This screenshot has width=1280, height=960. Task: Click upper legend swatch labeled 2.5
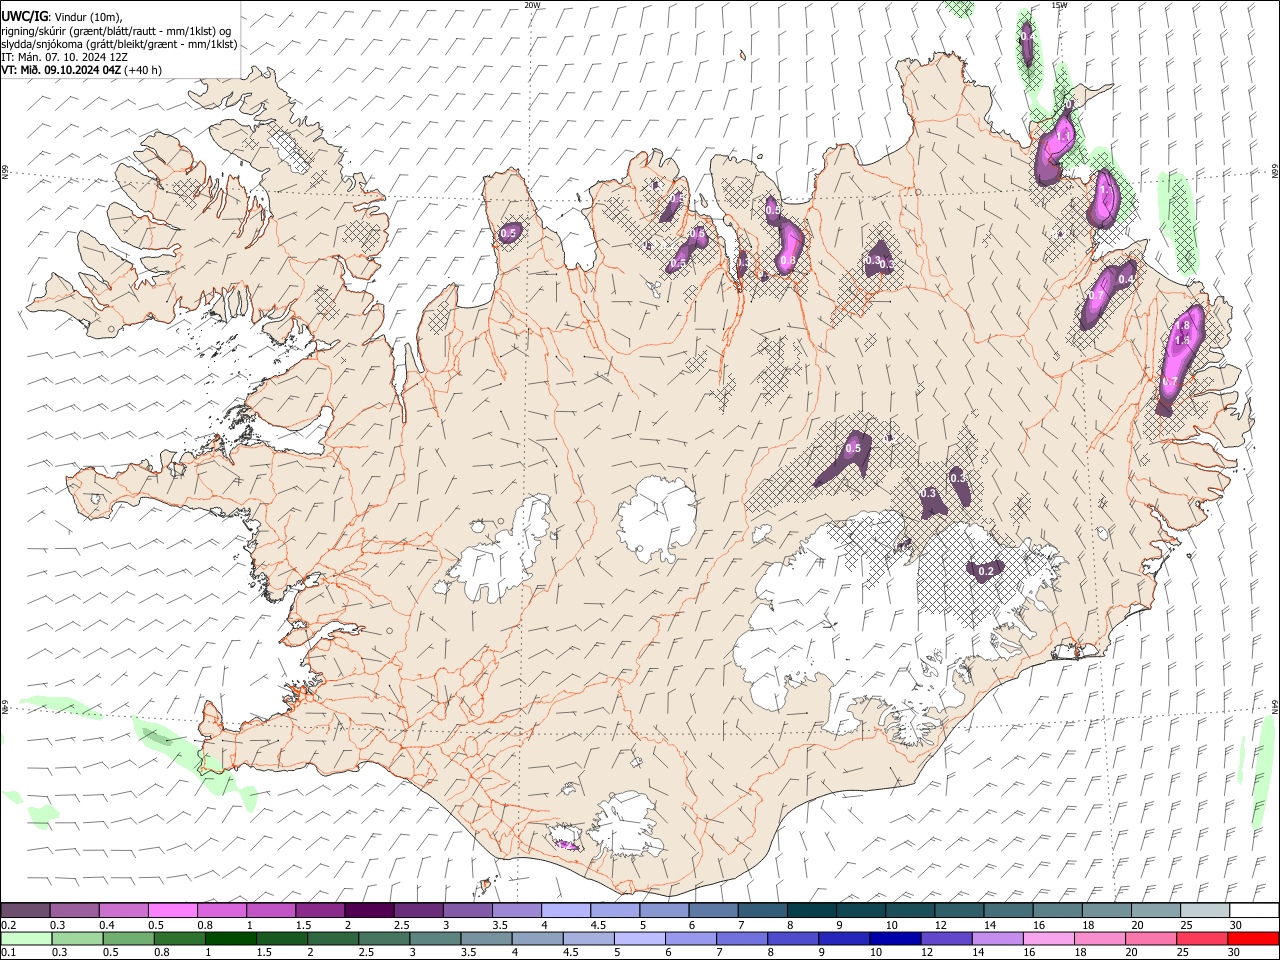click(417, 910)
